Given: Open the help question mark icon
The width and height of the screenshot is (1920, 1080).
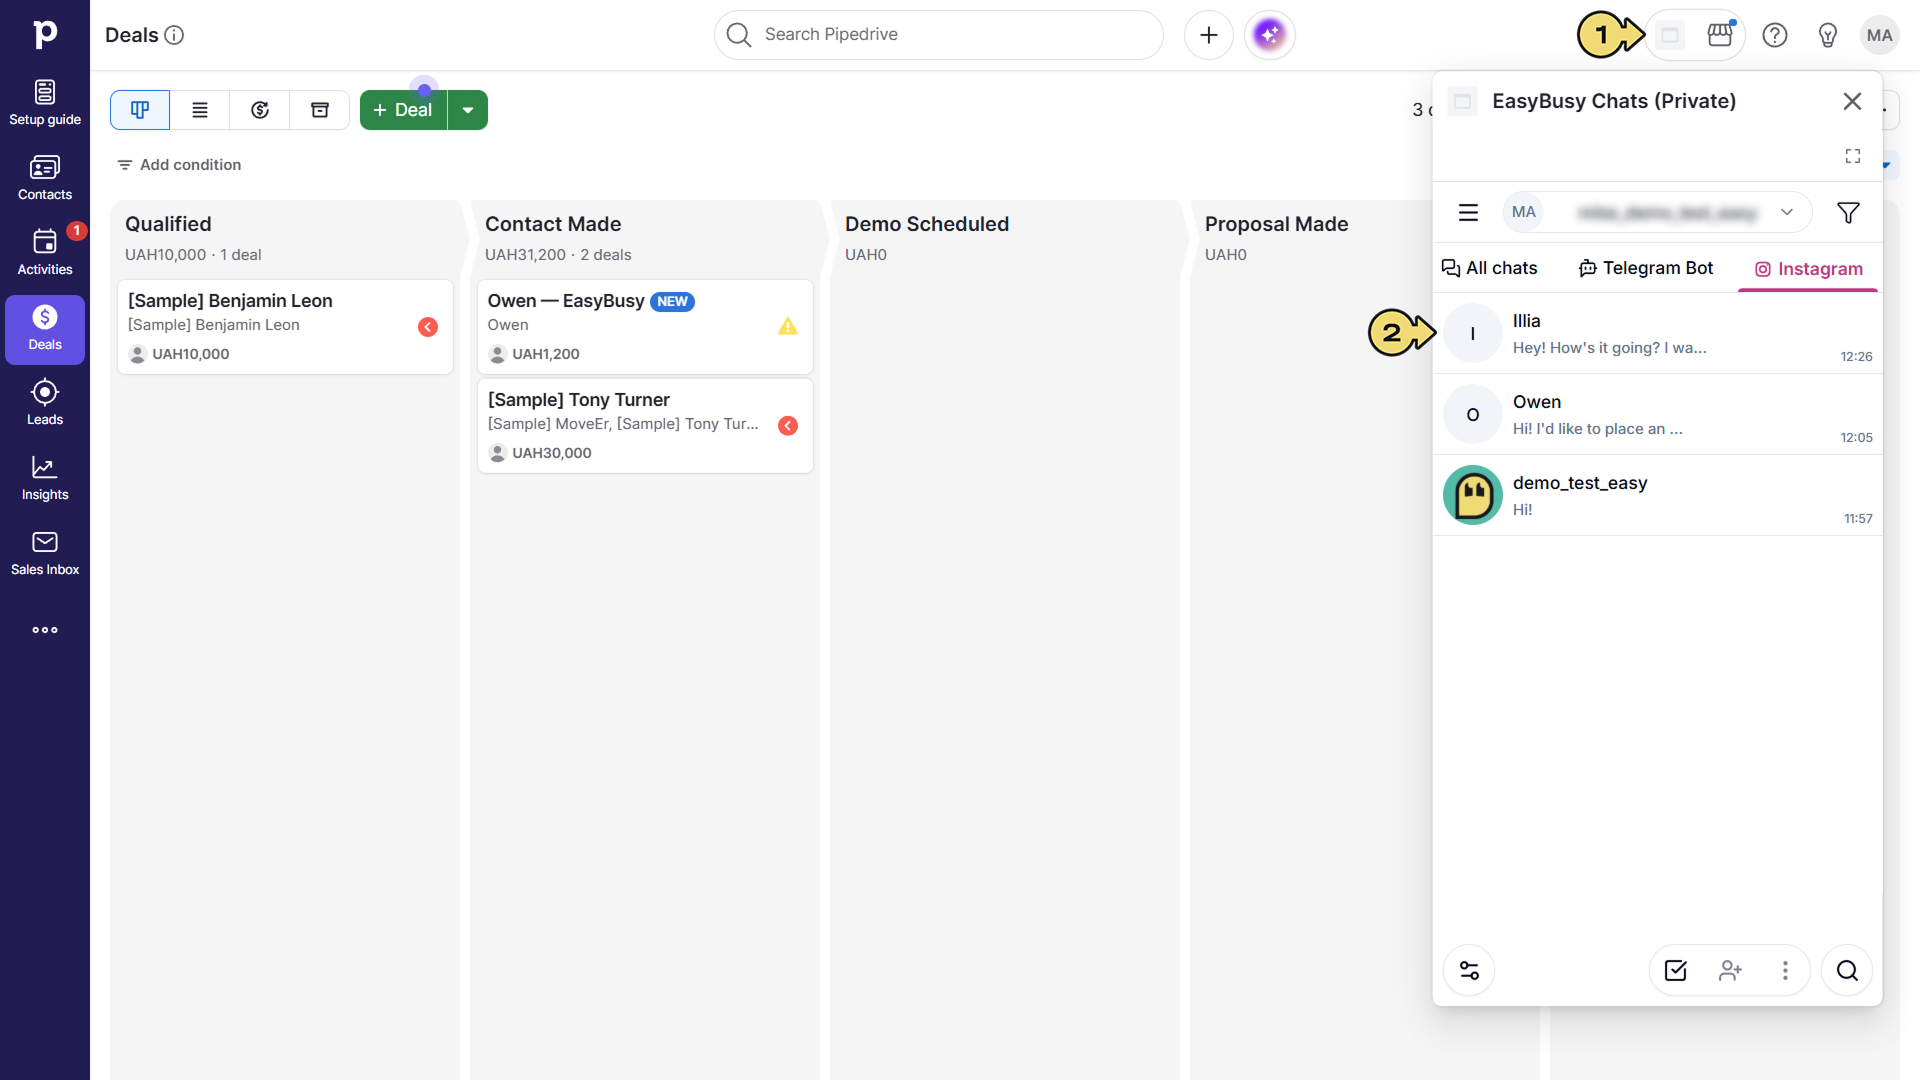Looking at the screenshot, I should (x=1775, y=36).
